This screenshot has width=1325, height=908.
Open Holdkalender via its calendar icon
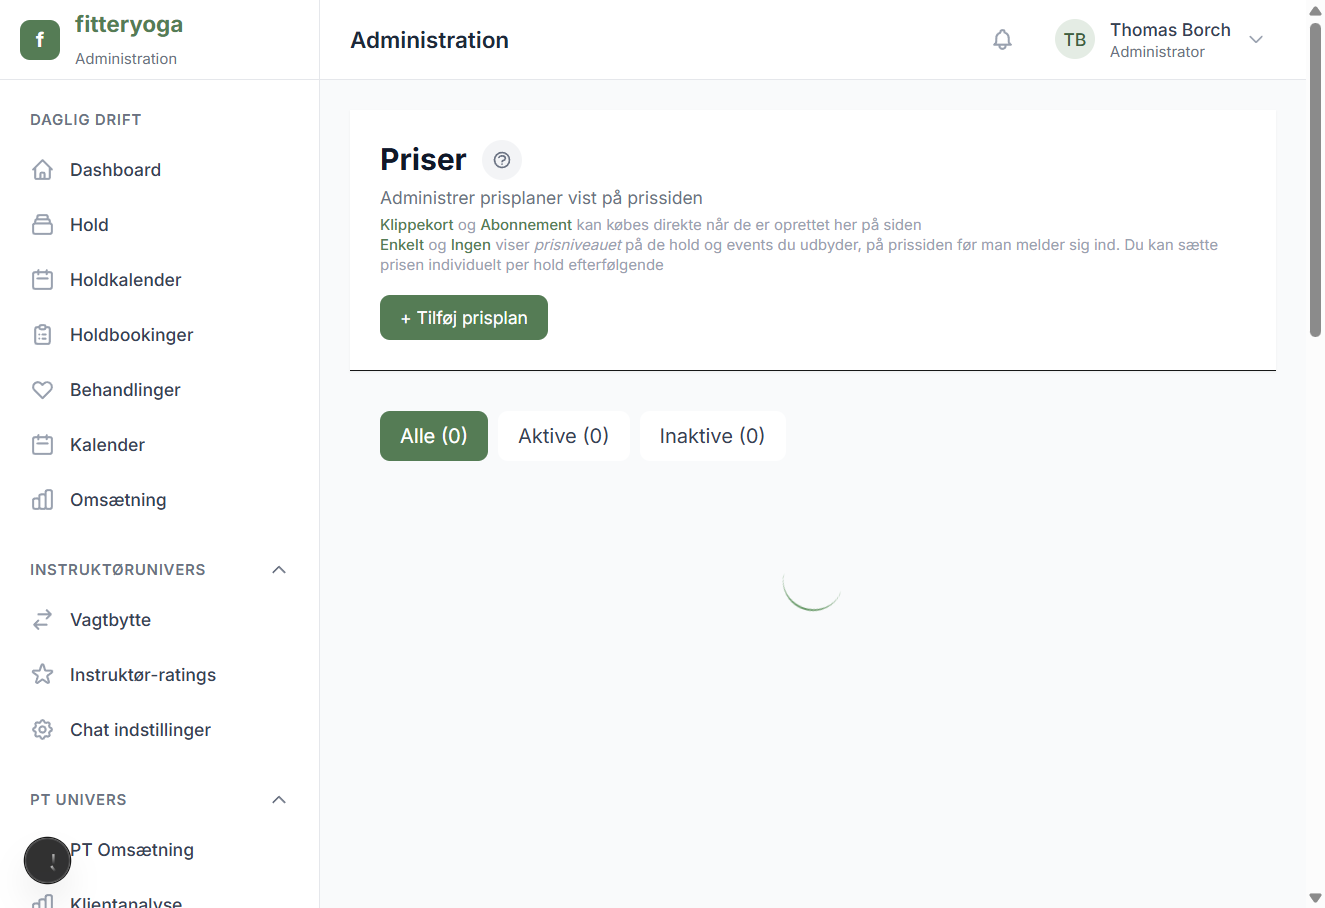(42, 280)
